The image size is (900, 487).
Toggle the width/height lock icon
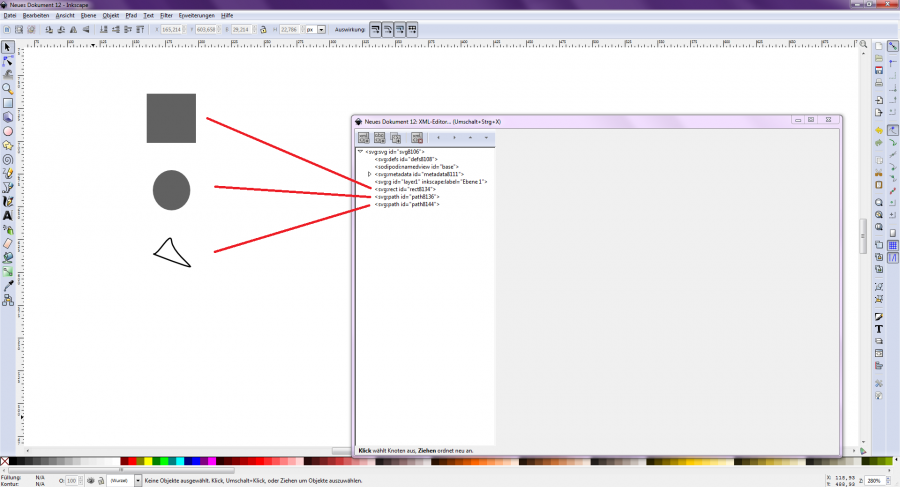click(x=263, y=30)
